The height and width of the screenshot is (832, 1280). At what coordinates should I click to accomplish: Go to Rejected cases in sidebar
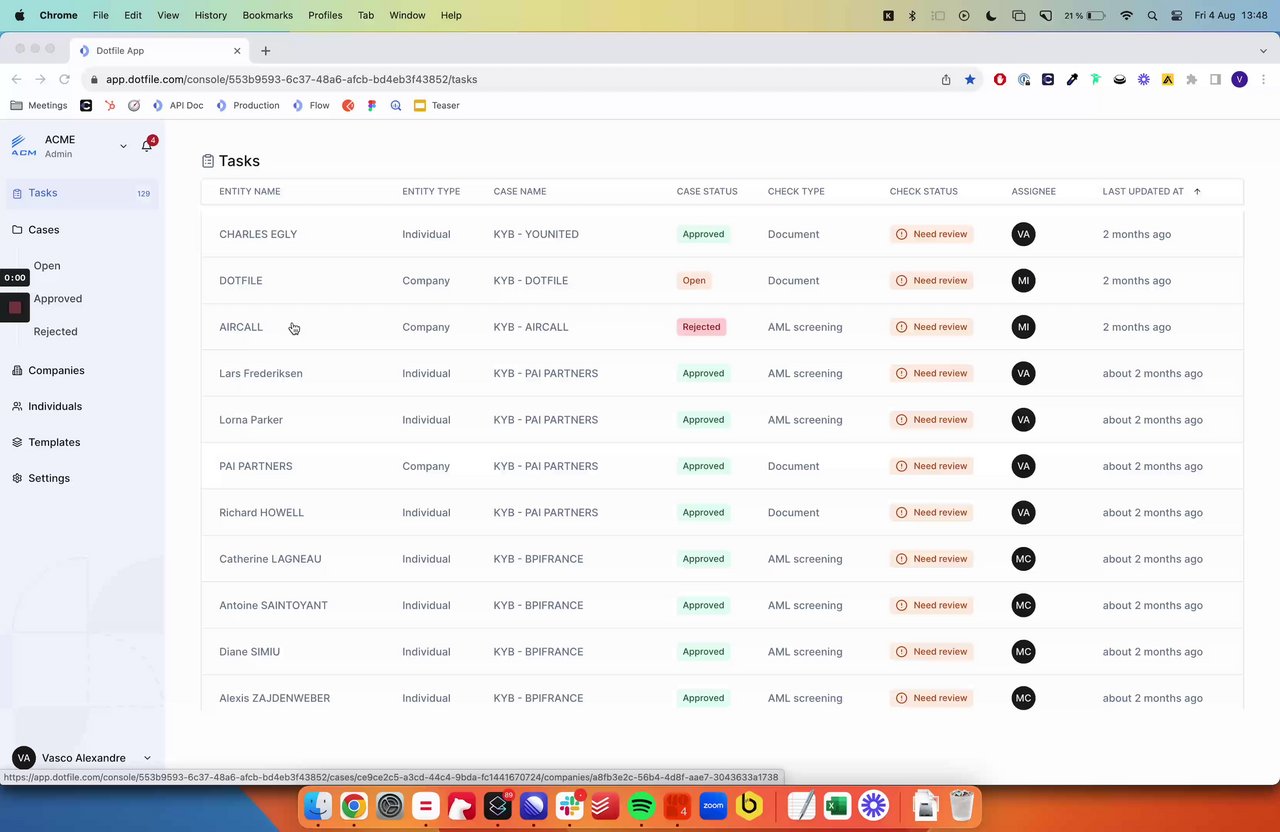tap(55, 332)
